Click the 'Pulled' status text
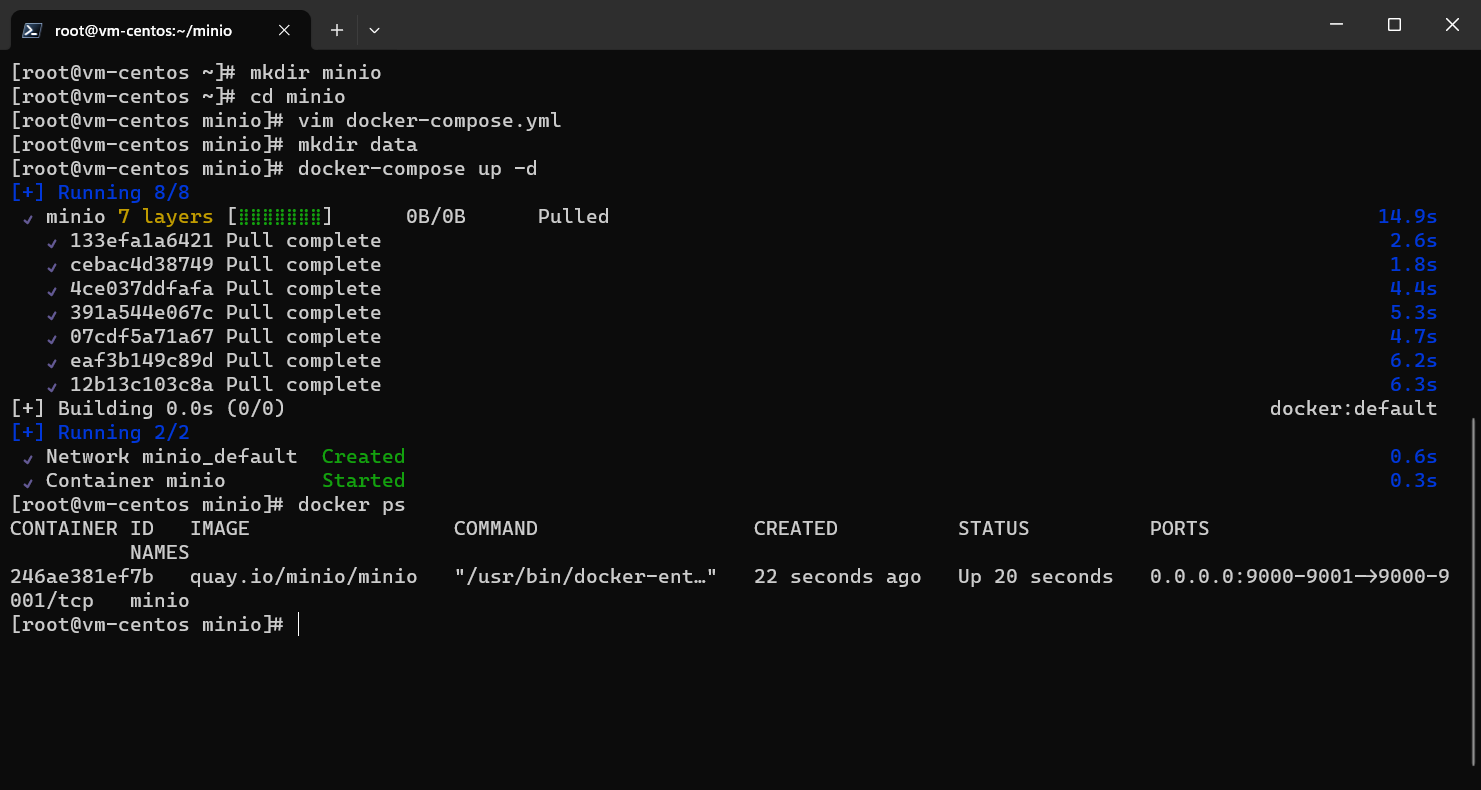The width and height of the screenshot is (1481, 790). [573, 217]
